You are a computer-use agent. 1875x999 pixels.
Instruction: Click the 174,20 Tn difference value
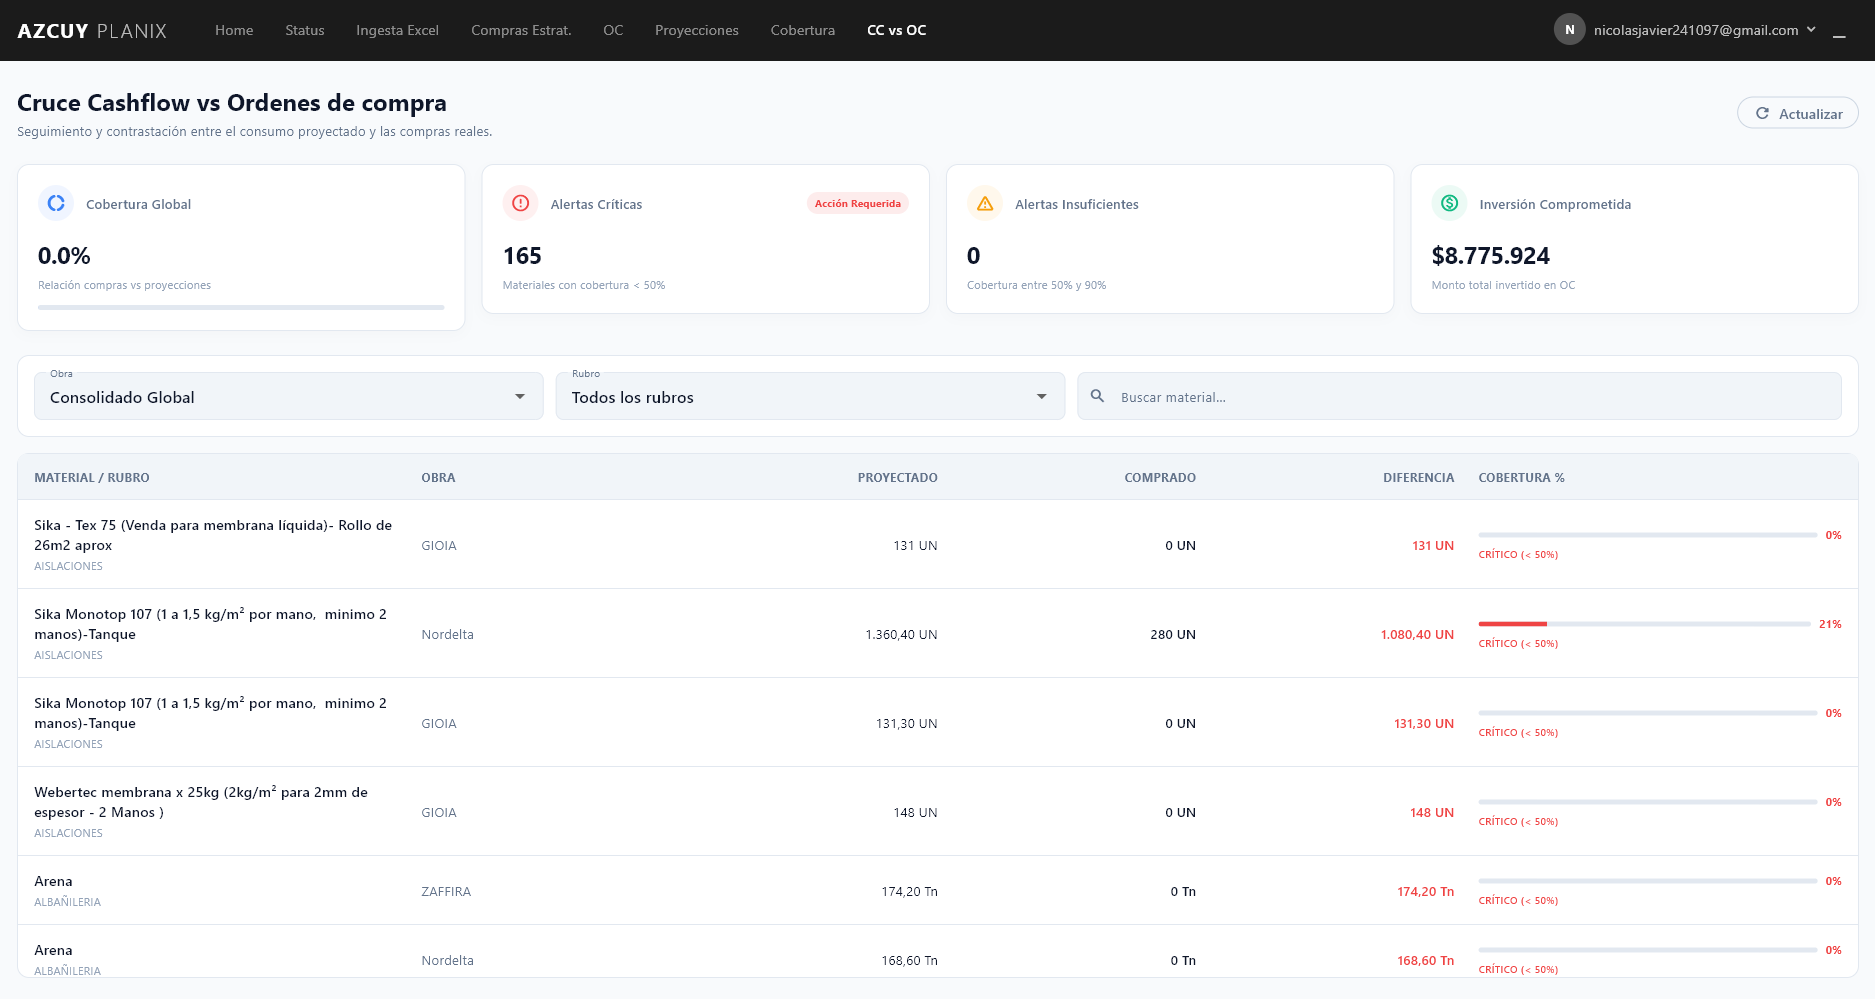pyautogui.click(x=1425, y=891)
